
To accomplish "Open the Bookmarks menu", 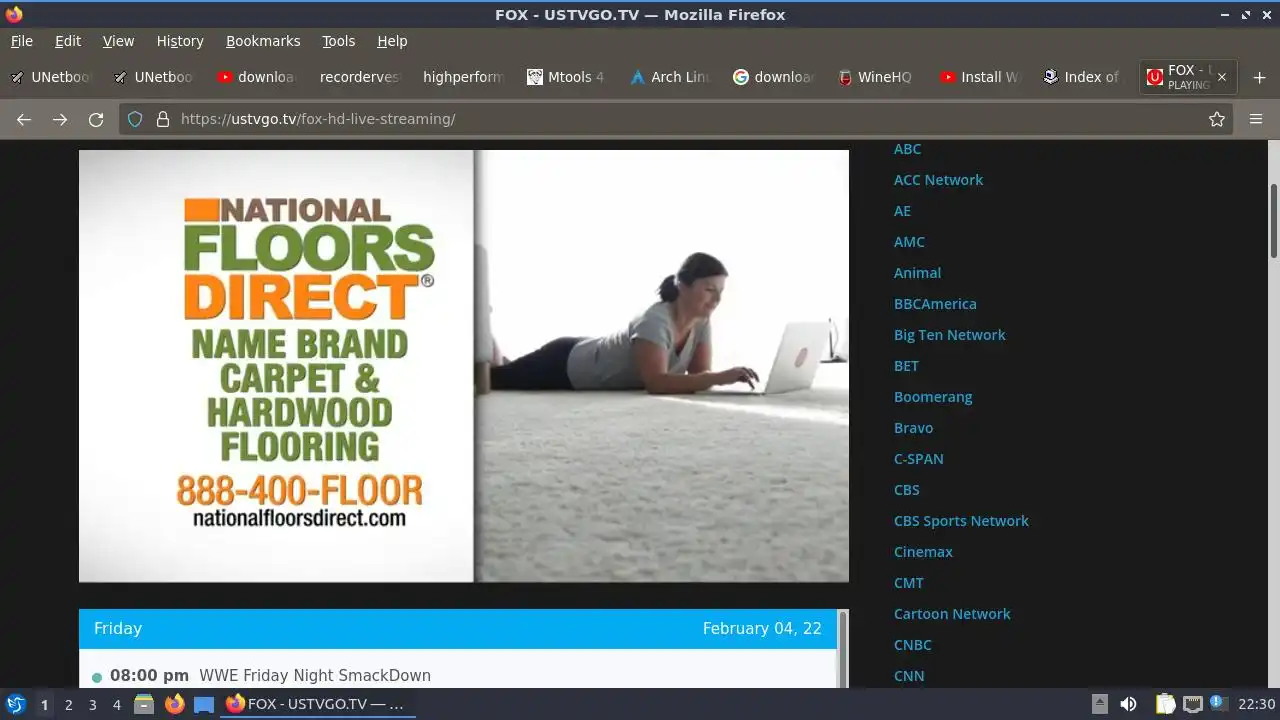I will point(263,41).
